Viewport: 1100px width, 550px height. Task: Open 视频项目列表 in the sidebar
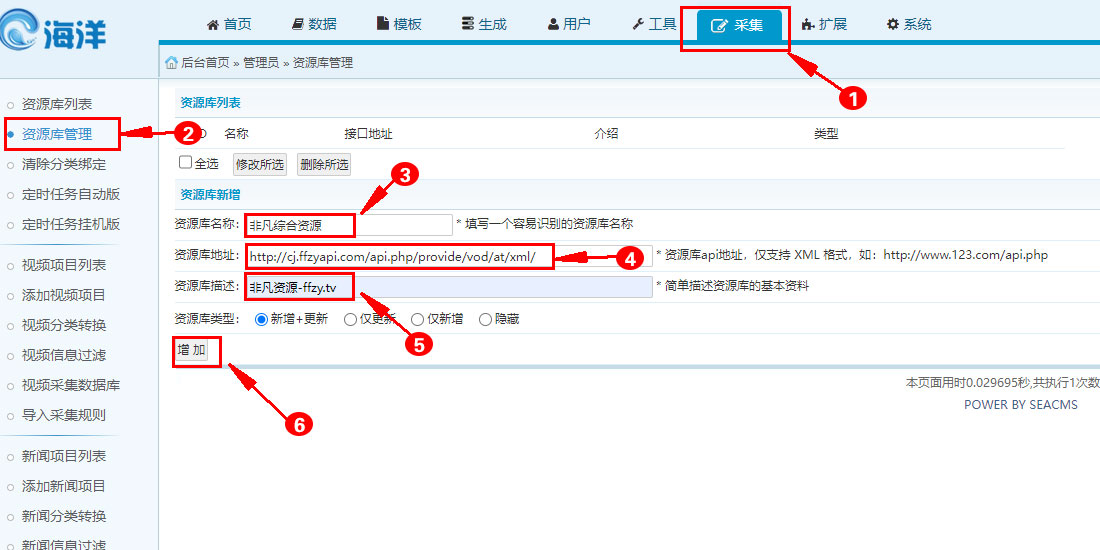pyautogui.click(x=64, y=265)
